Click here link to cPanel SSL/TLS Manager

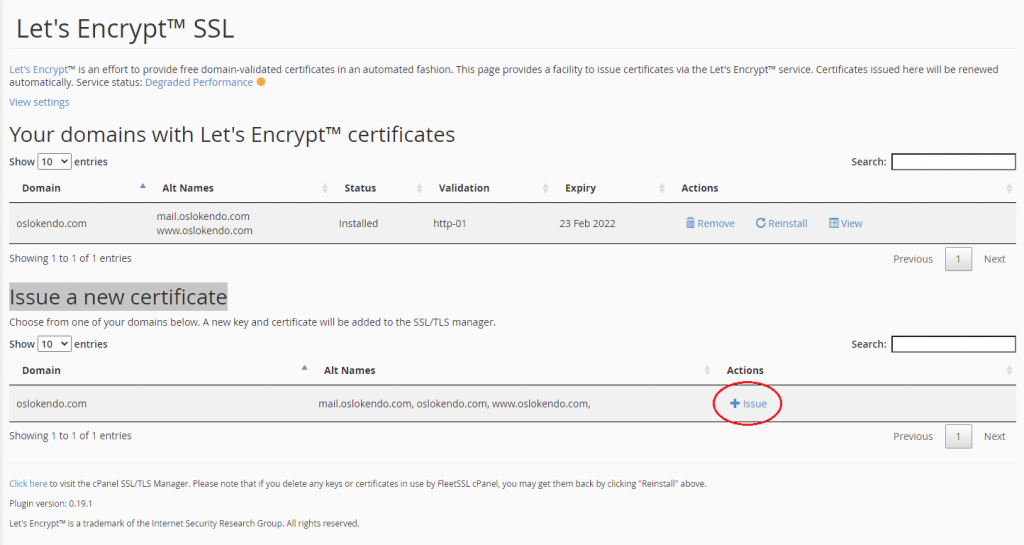point(28,483)
